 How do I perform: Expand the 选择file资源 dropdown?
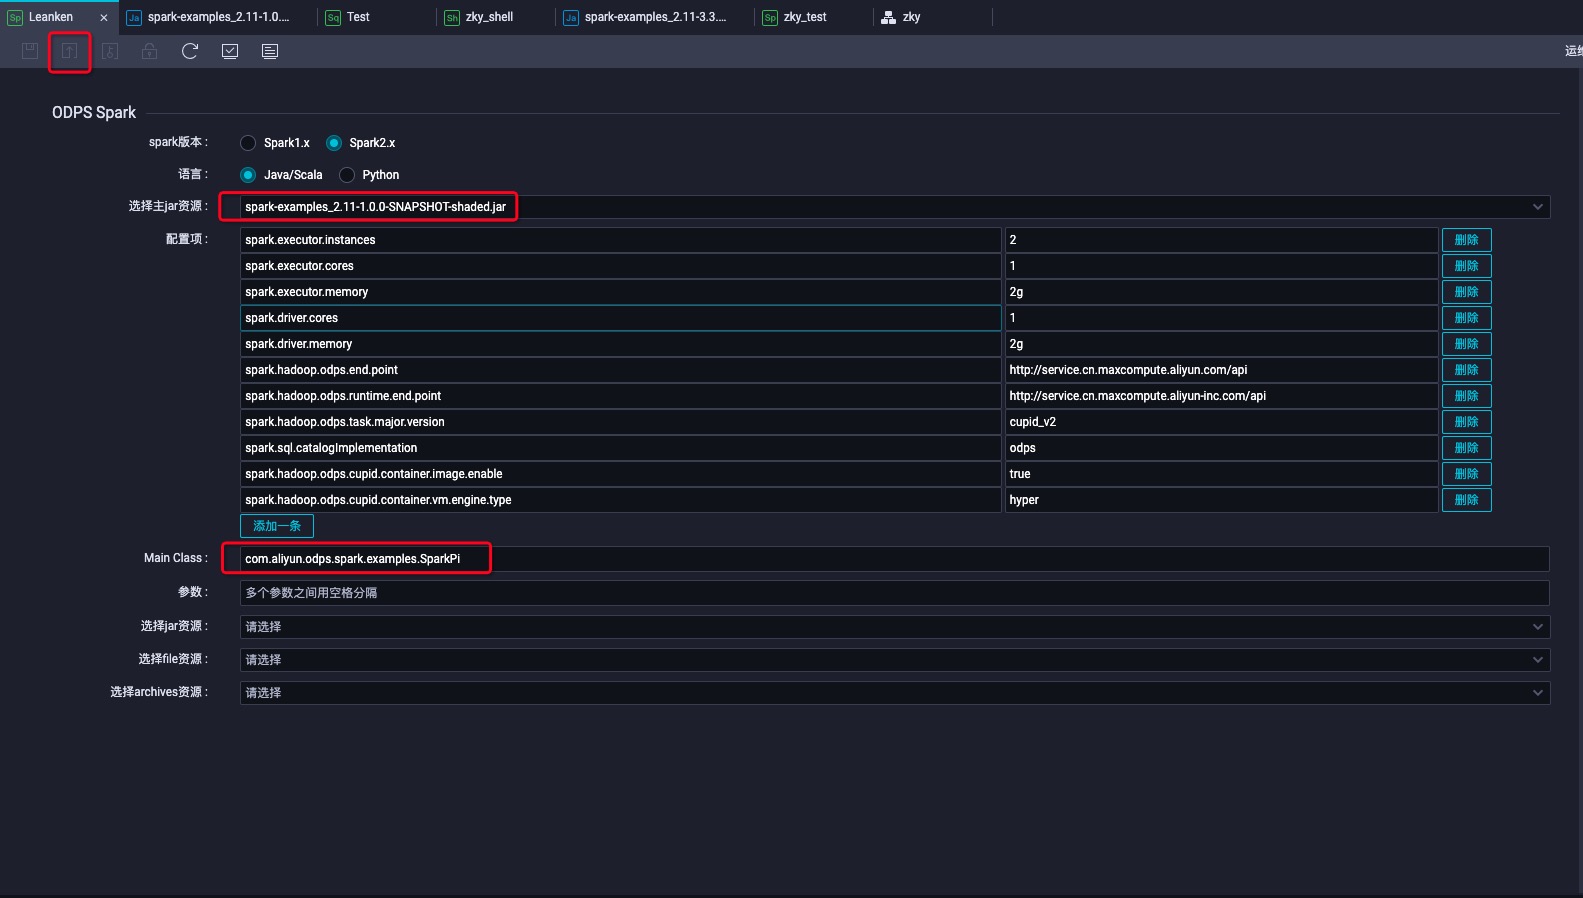click(x=895, y=660)
